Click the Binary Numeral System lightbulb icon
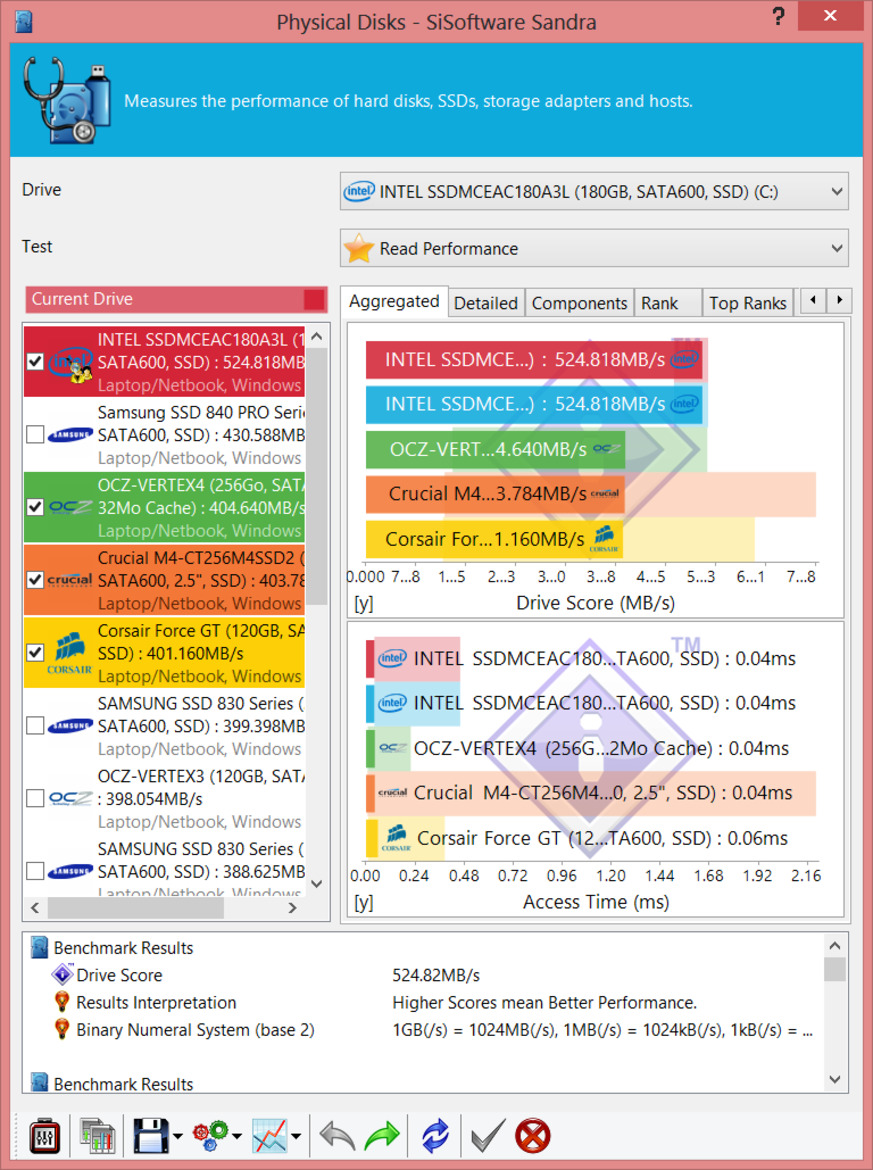873x1170 pixels. point(62,1030)
